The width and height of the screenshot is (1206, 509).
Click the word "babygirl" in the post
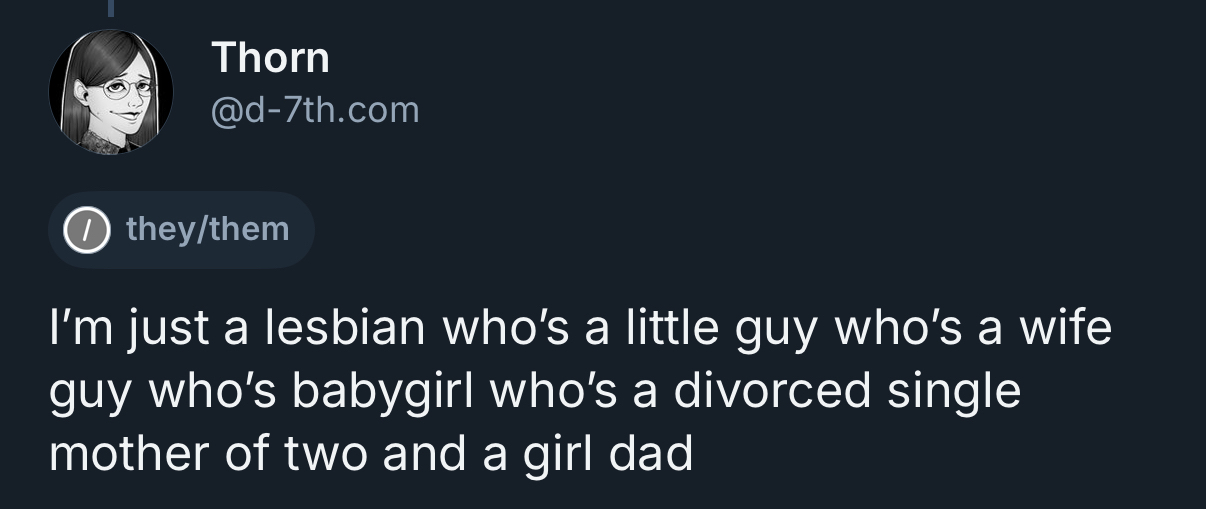tap(380, 390)
